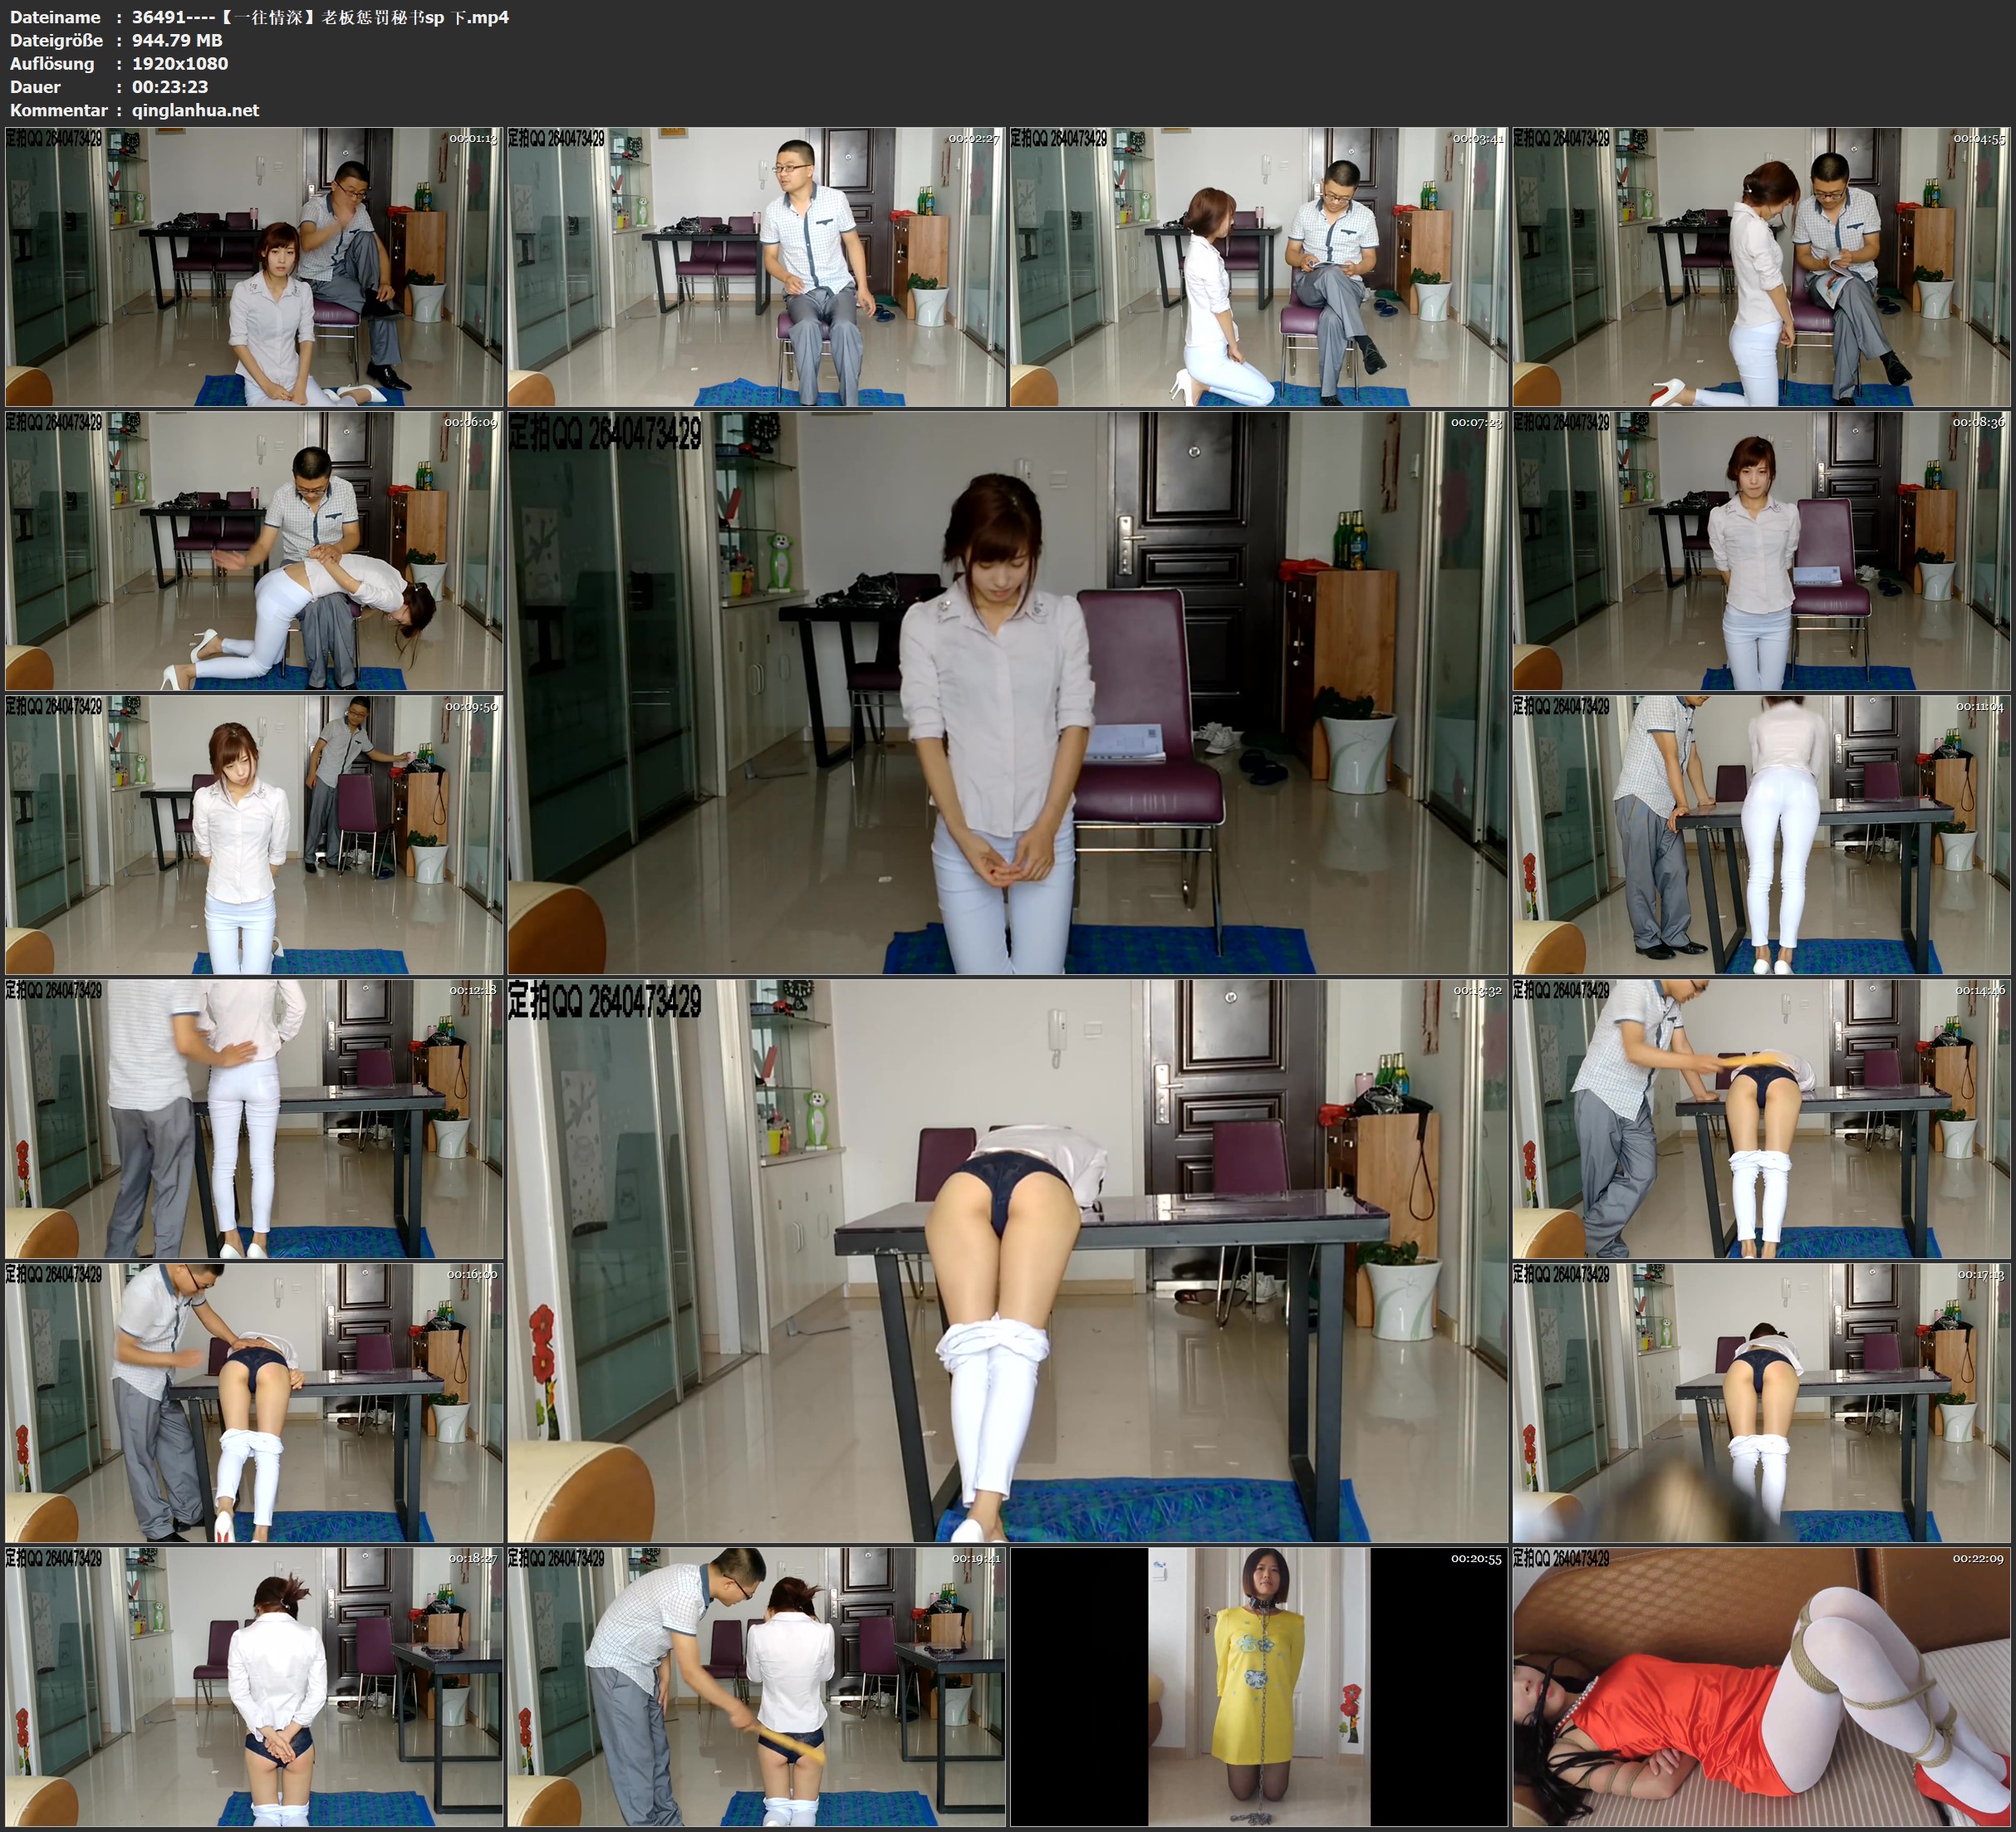2016x1832 pixels.
Task: Click the thumbnail timestamped 00:01:13
Action: point(254,266)
